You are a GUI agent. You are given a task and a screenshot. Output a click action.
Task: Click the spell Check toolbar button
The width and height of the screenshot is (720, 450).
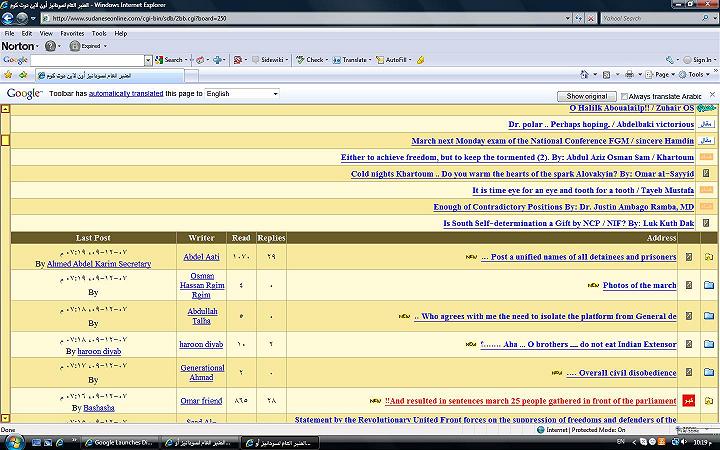tap(310, 60)
